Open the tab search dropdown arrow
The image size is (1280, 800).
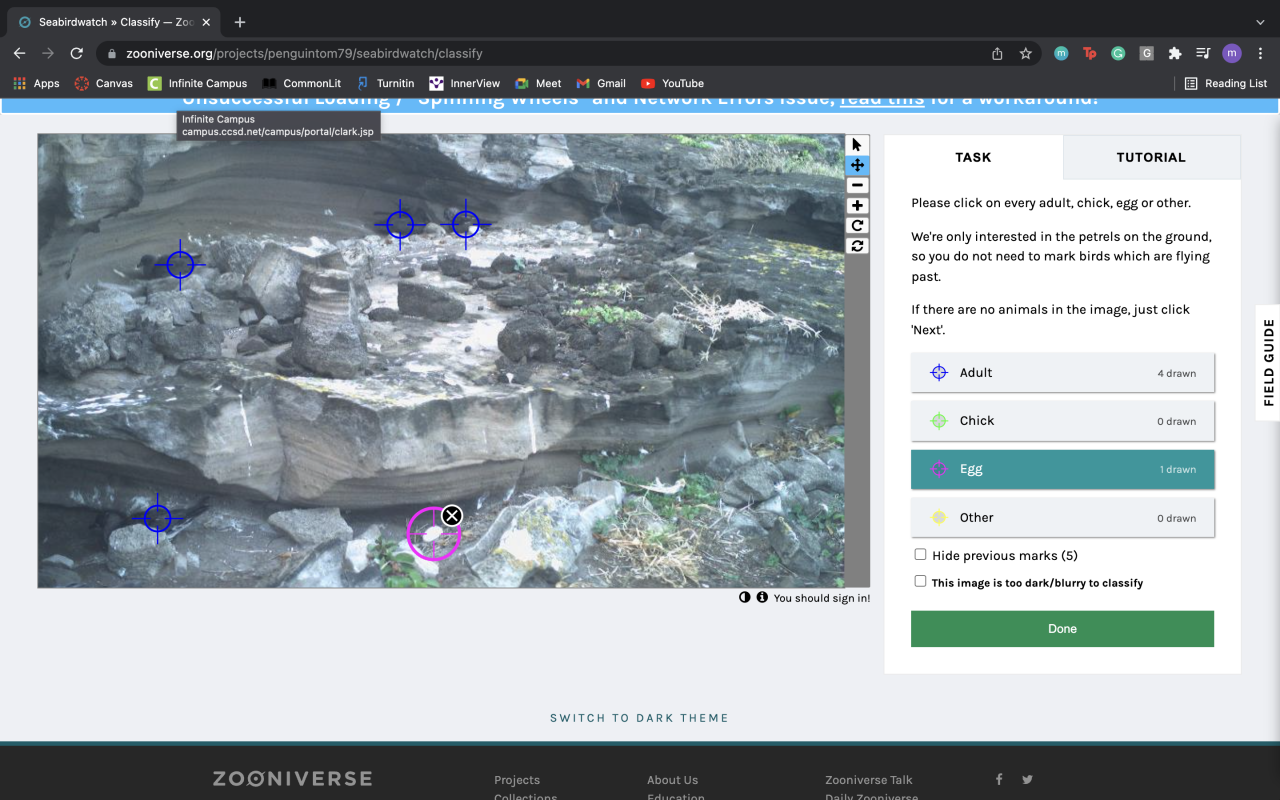pos(1260,22)
